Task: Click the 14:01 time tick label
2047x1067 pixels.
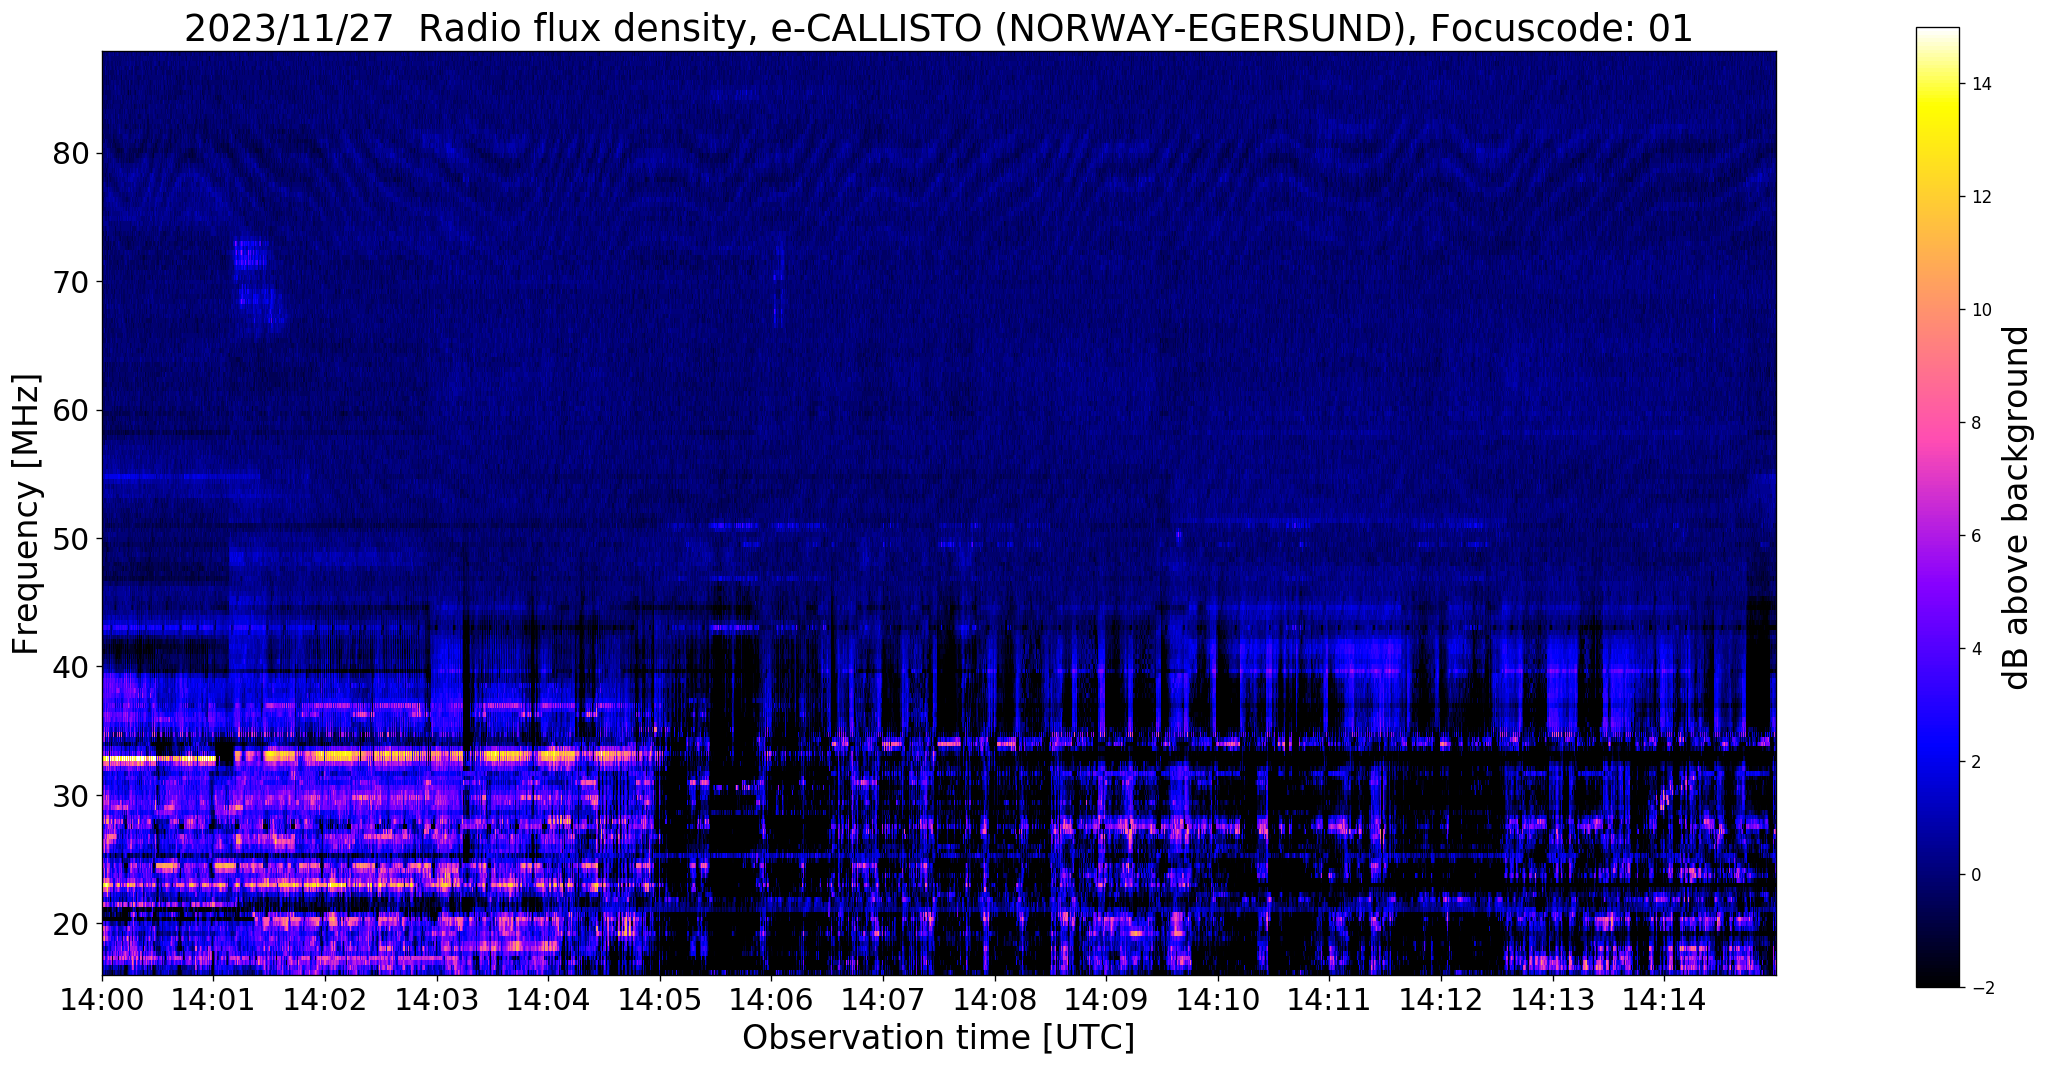Action: (213, 999)
